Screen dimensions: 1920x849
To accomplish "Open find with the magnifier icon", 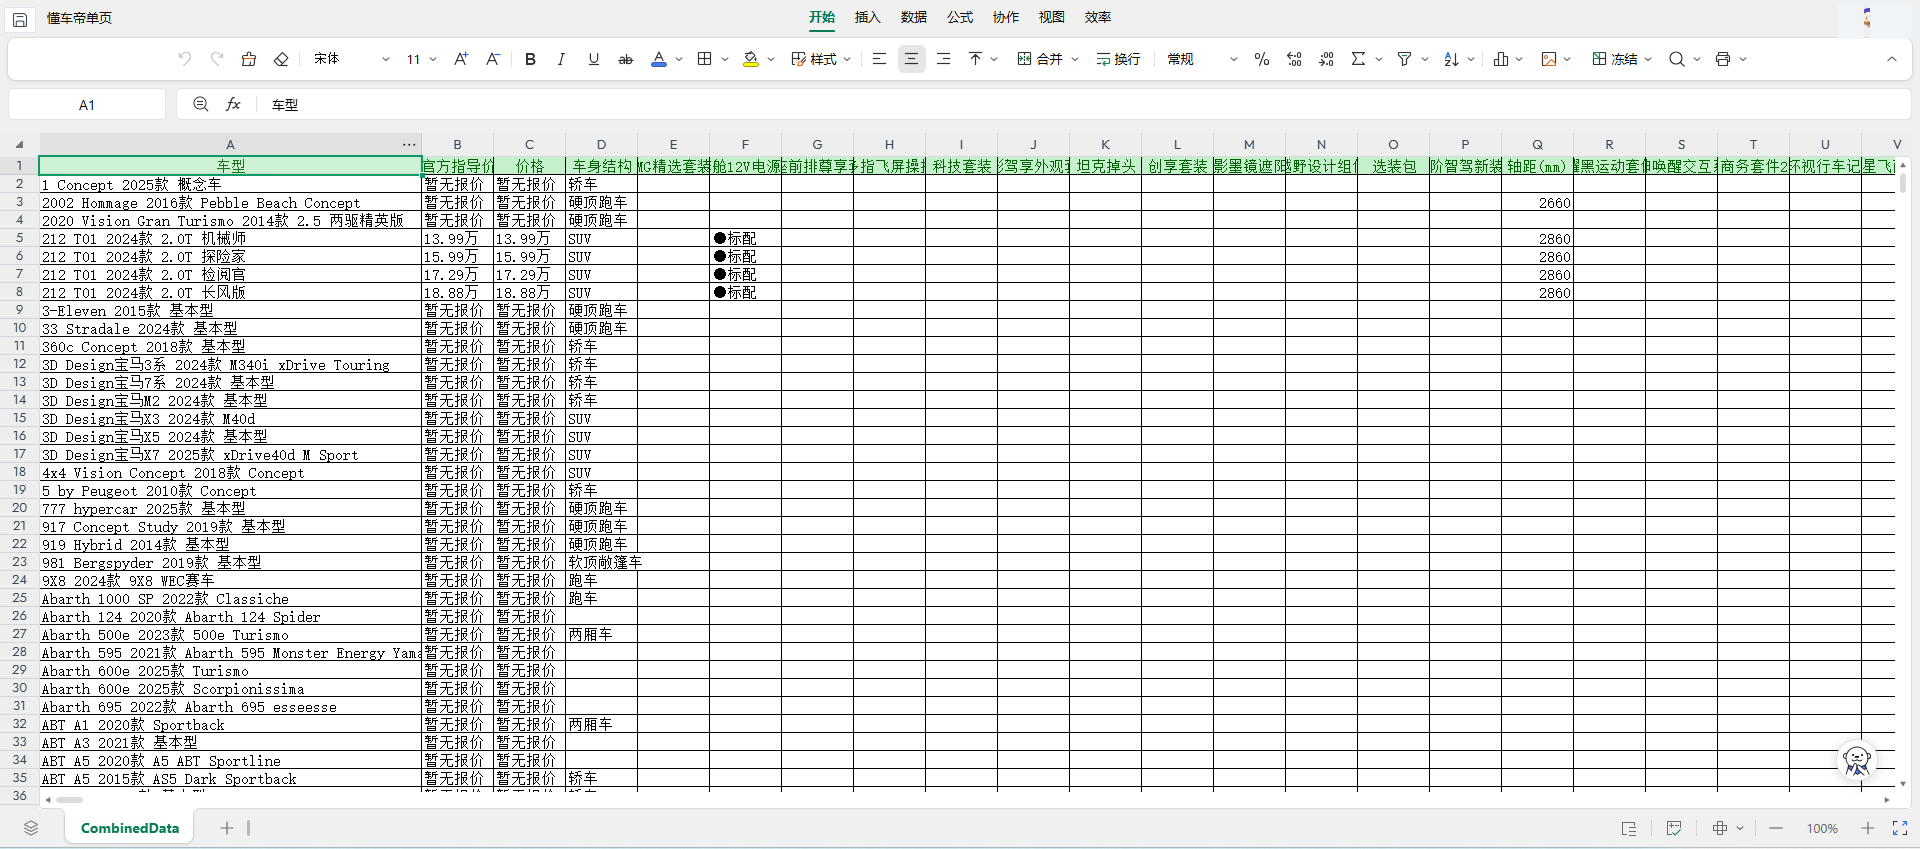I will coord(1677,59).
